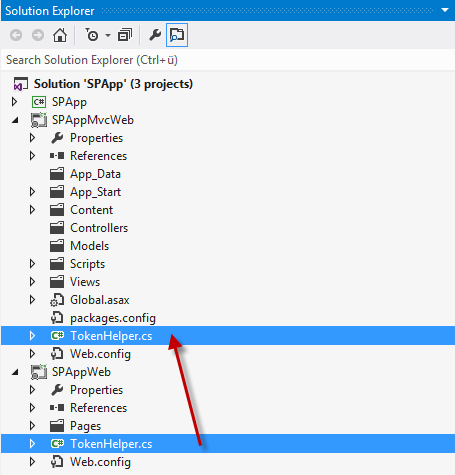455x475 pixels.
Task: Click the Pages folder icon
Action: coord(57,426)
